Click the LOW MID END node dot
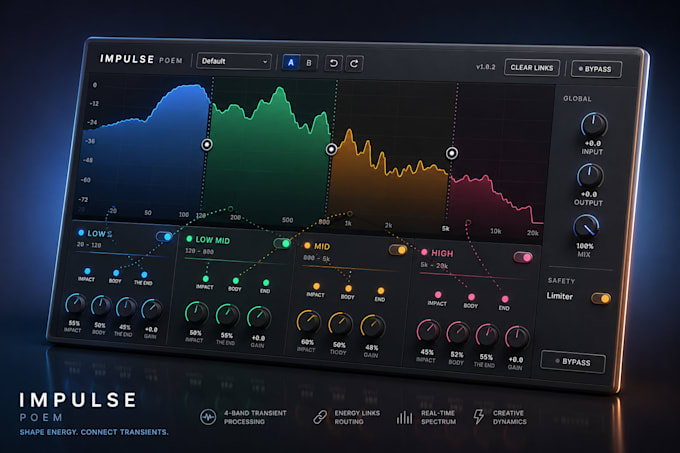Screen dimensions: 680x453 [x=266, y=283]
